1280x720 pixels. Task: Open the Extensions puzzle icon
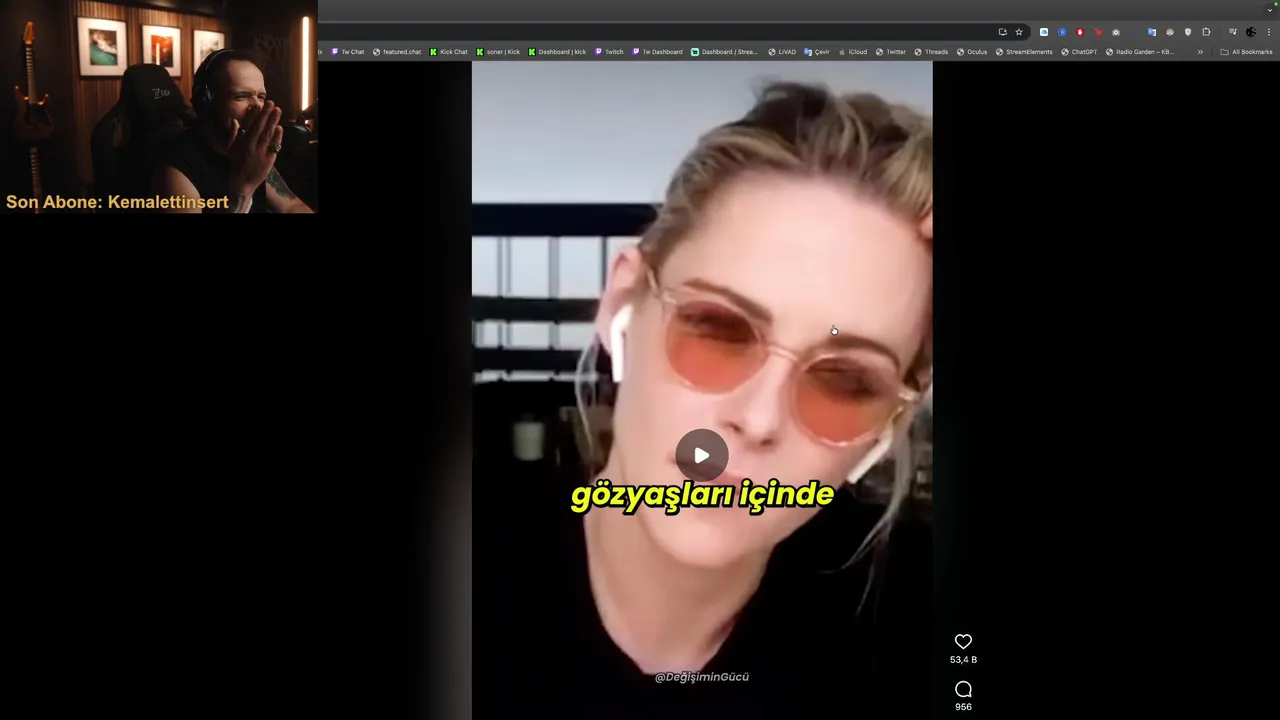(x=1206, y=32)
